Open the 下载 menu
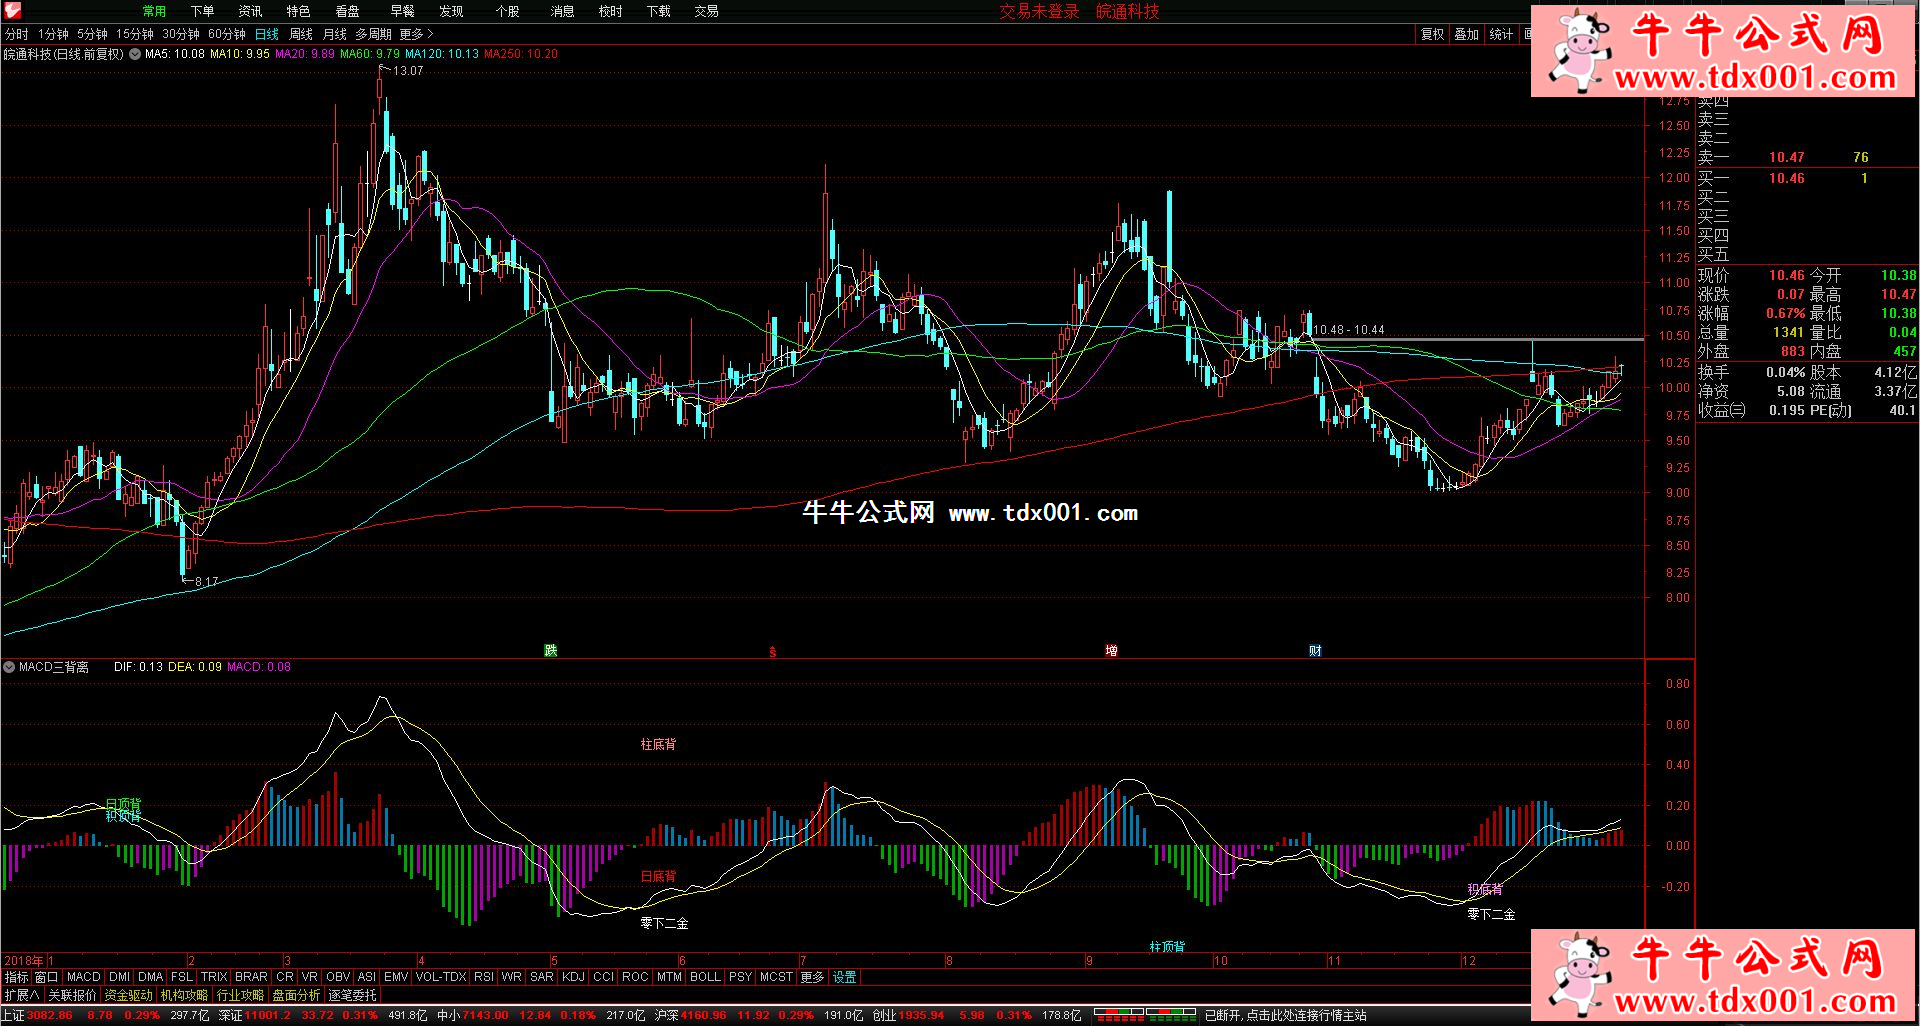 coord(658,11)
